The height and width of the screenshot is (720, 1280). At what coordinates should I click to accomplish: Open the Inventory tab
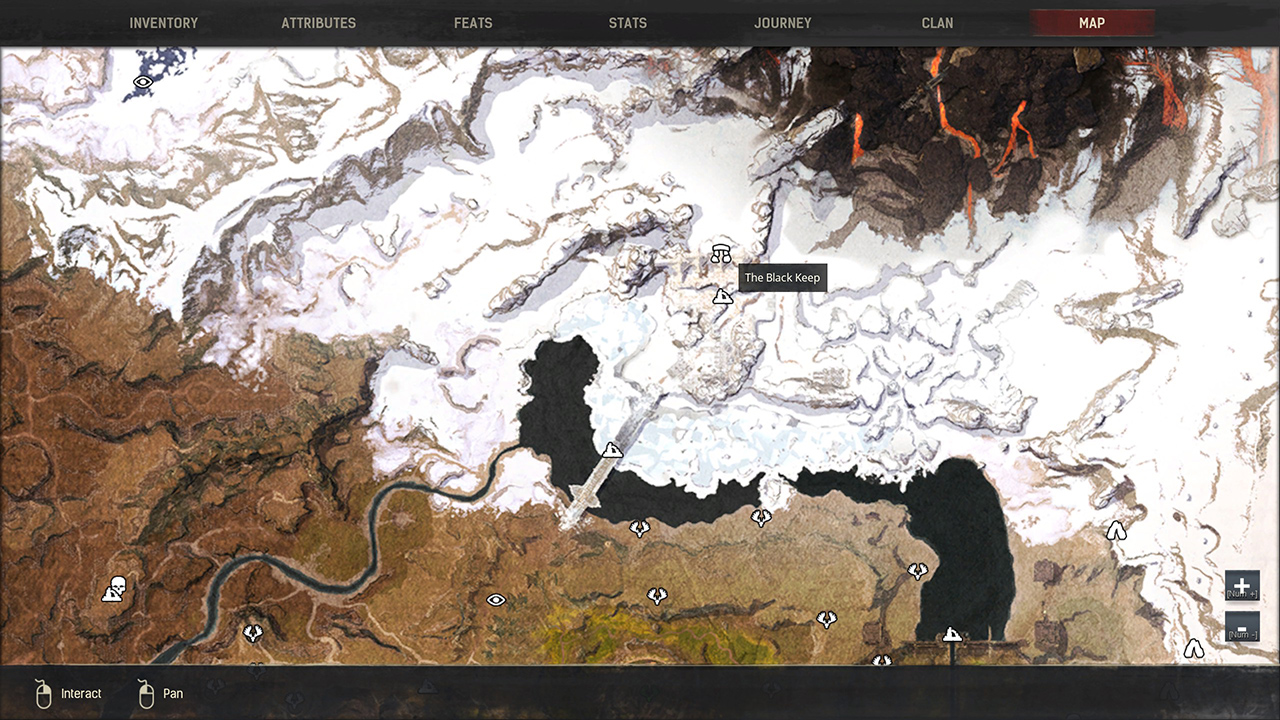click(x=164, y=23)
